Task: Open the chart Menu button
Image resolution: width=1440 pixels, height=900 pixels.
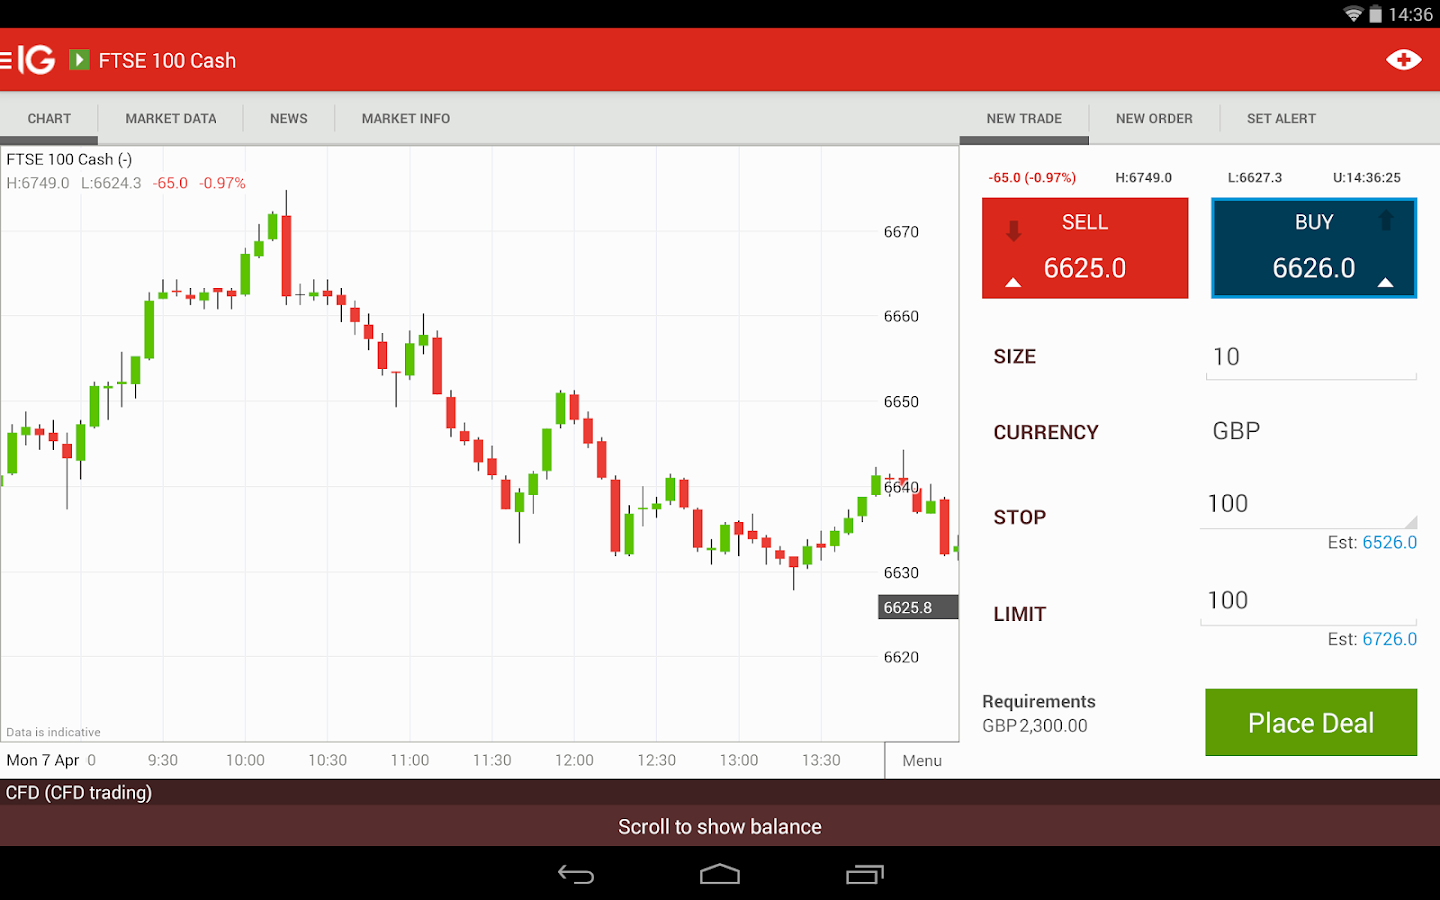Action: 922,761
